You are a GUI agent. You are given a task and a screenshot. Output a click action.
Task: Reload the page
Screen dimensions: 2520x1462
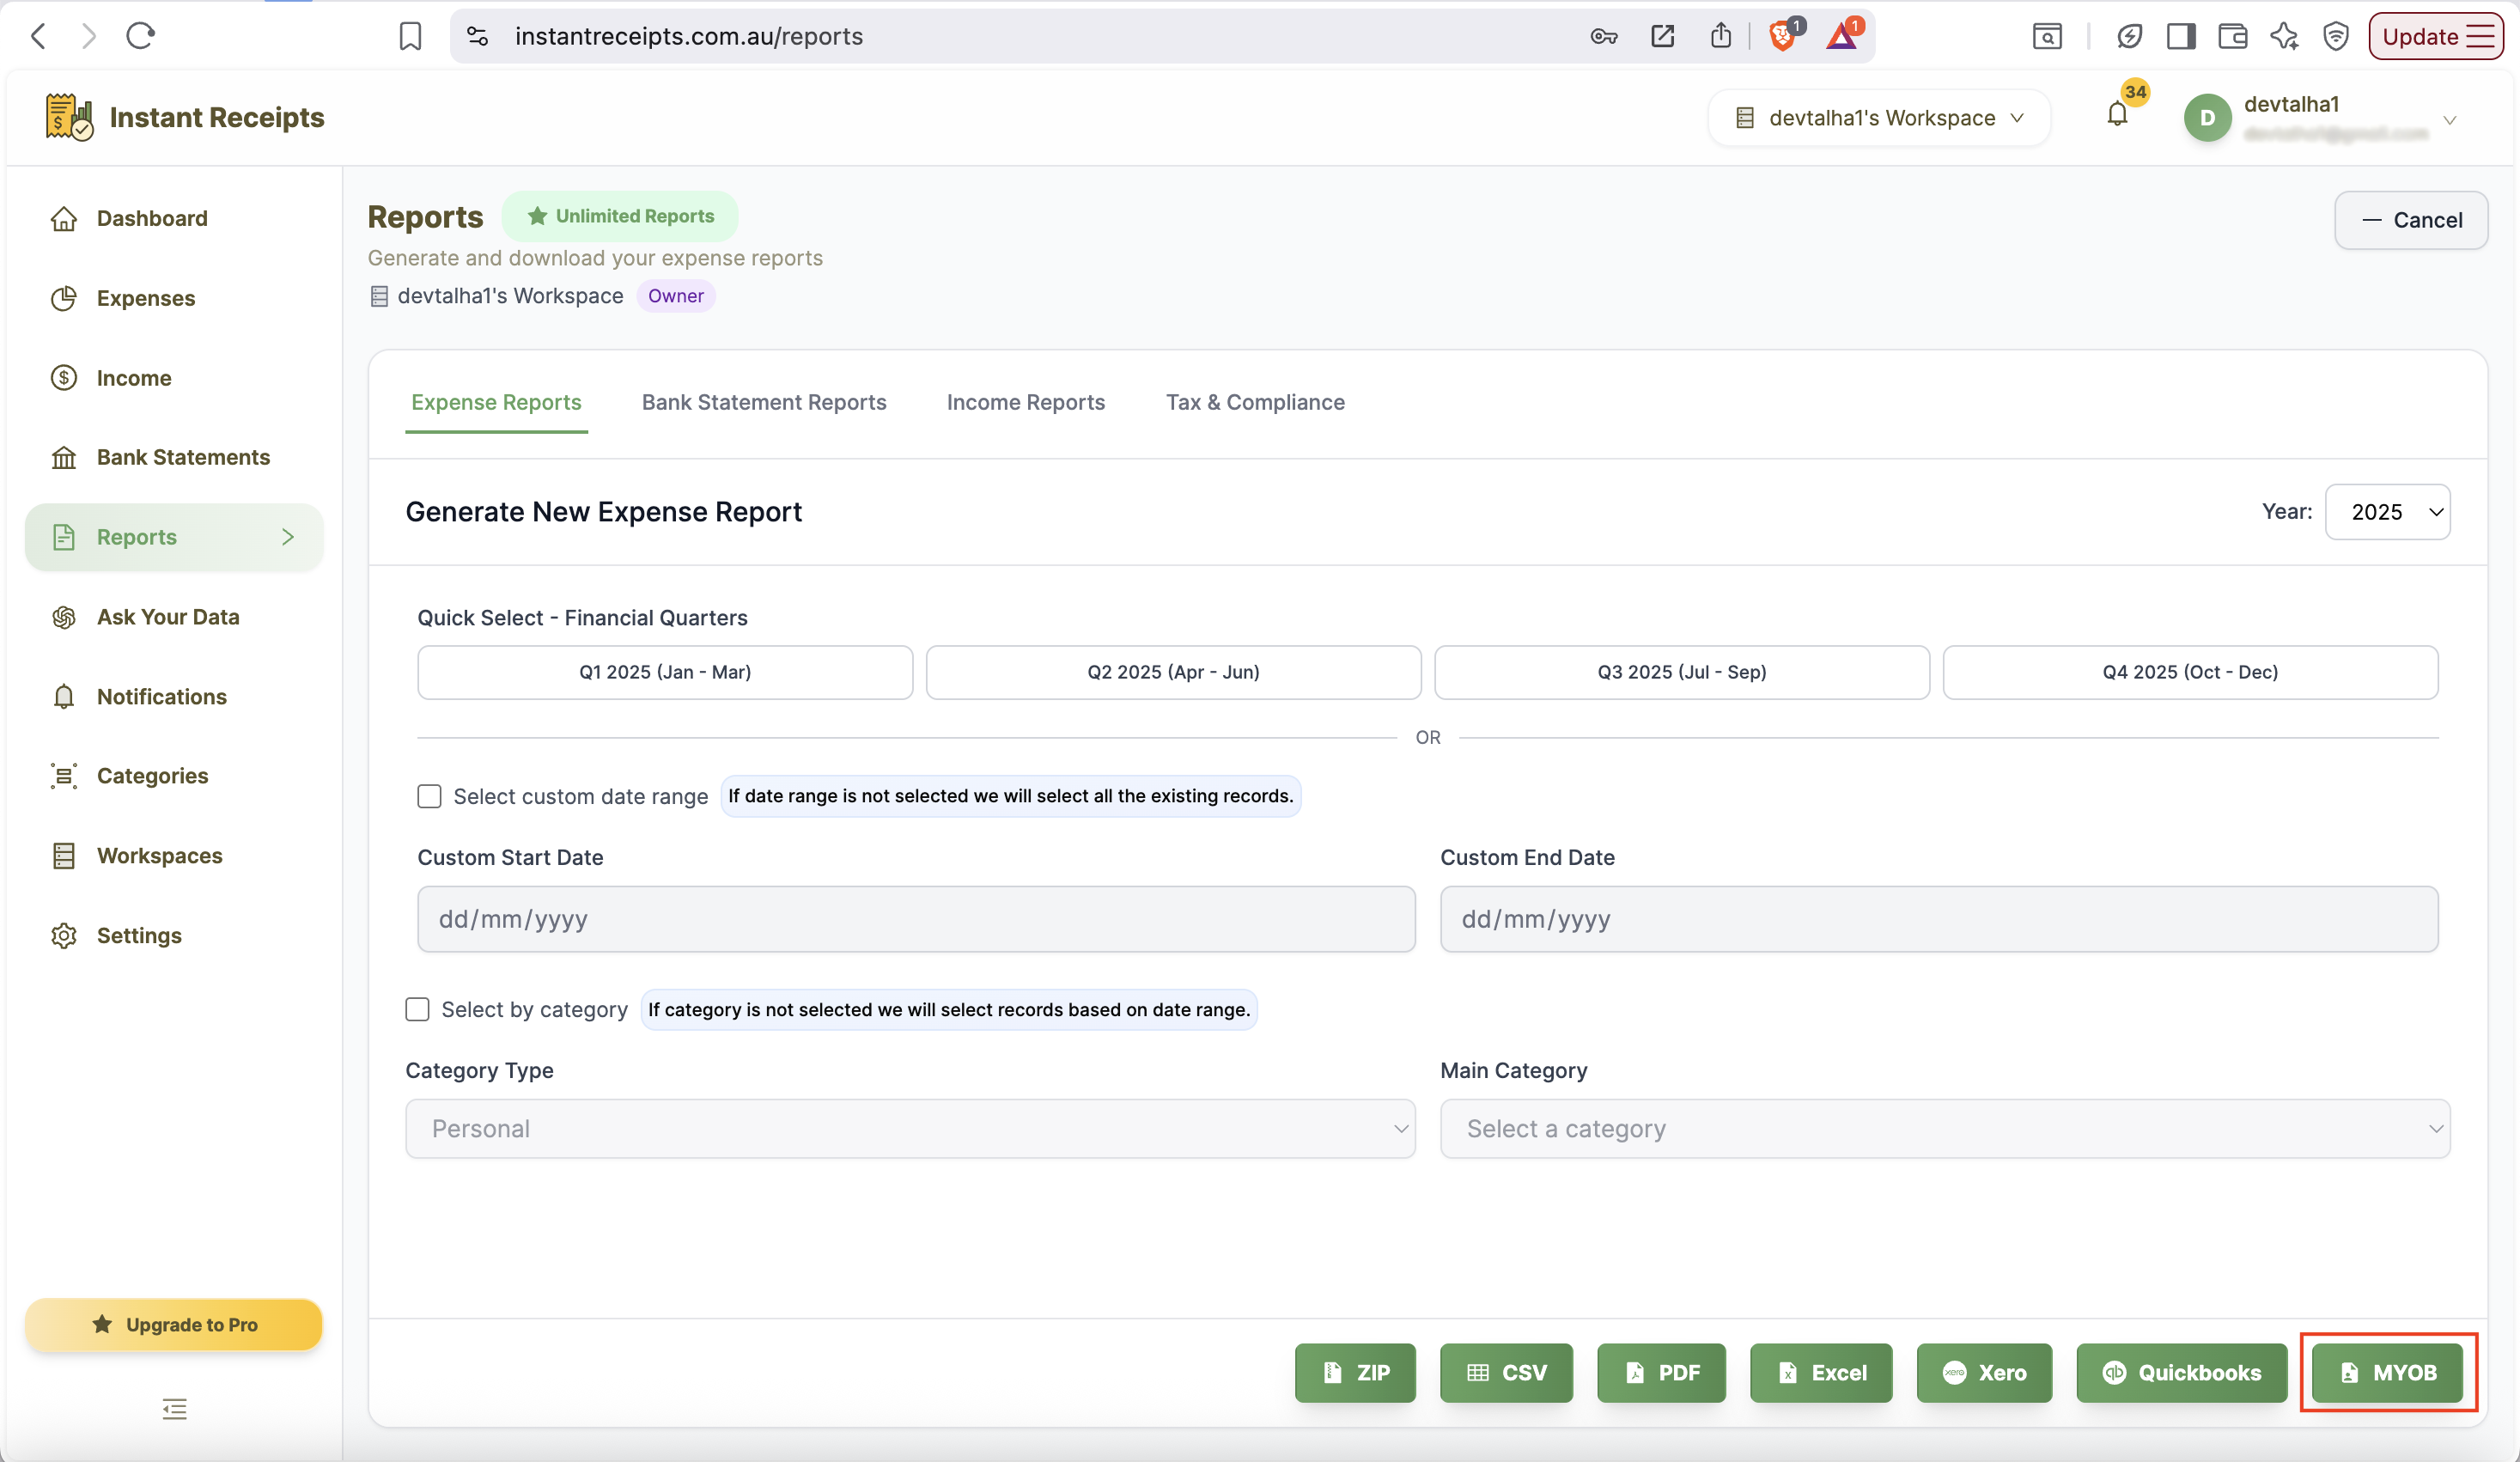tap(140, 36)
